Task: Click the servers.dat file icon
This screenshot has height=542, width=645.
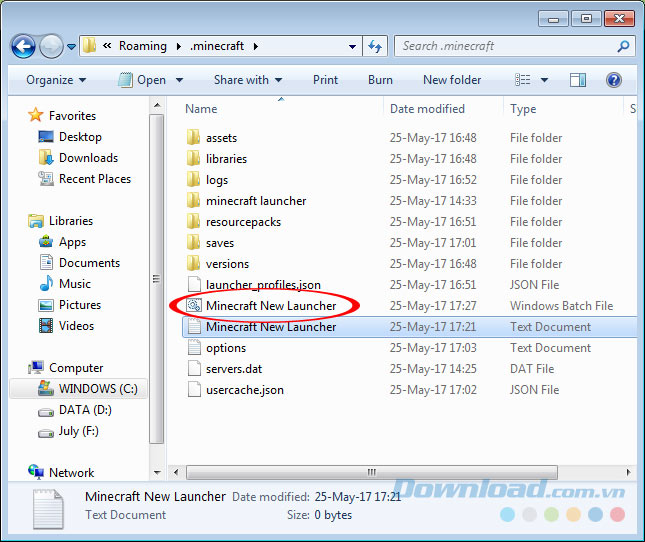Action: pyautogui.click(x=194, y=368)
